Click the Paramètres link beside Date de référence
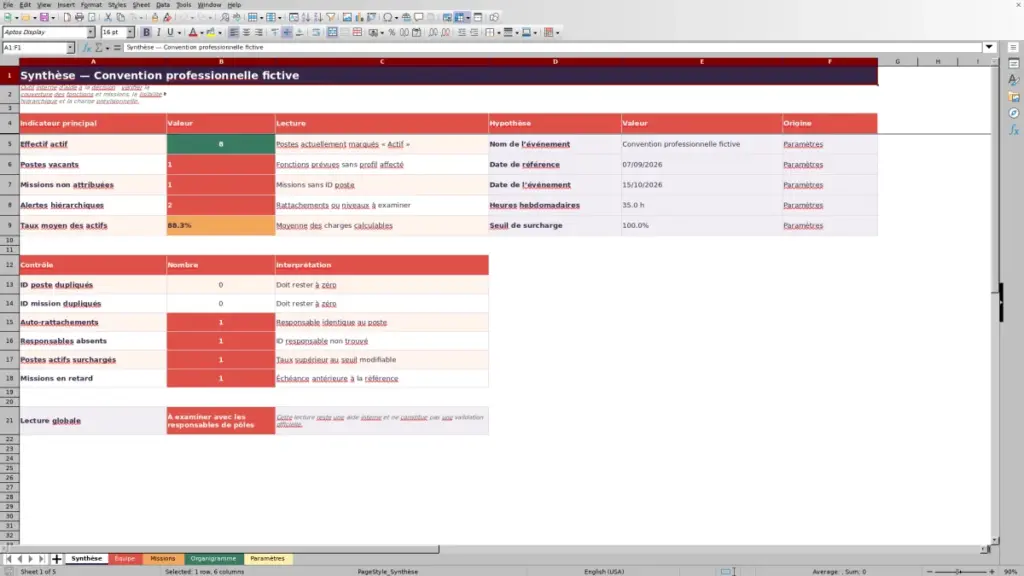1024x576 pixels. tap(803, 165)
